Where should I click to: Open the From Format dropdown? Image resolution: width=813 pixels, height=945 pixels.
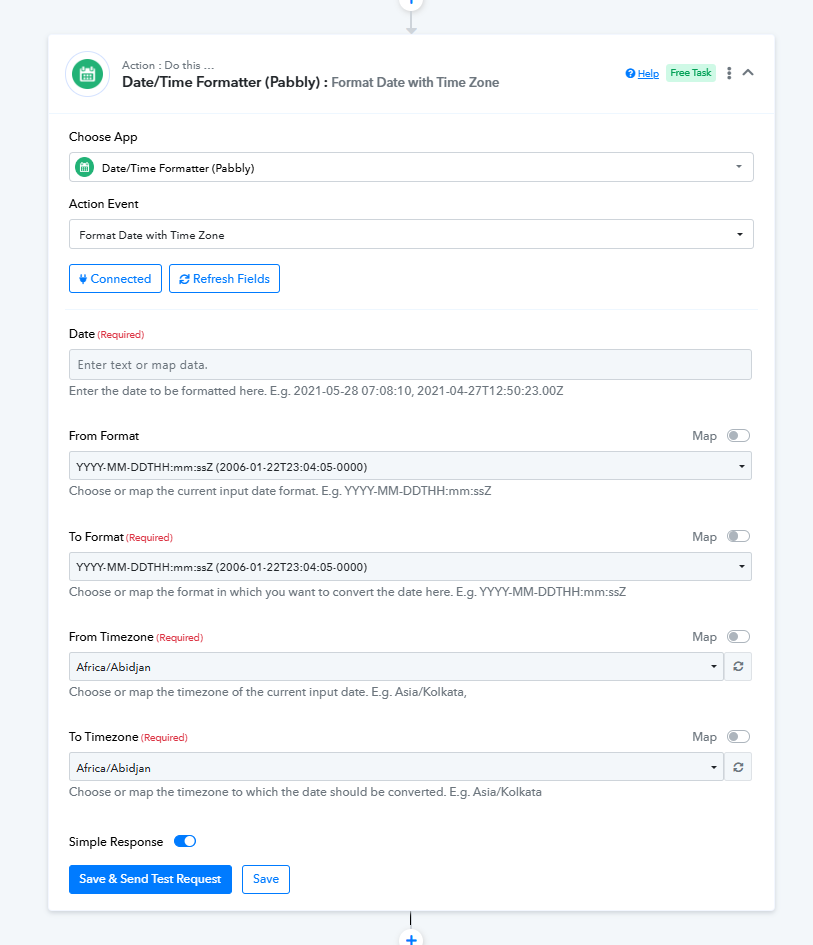tap(410, 466)
